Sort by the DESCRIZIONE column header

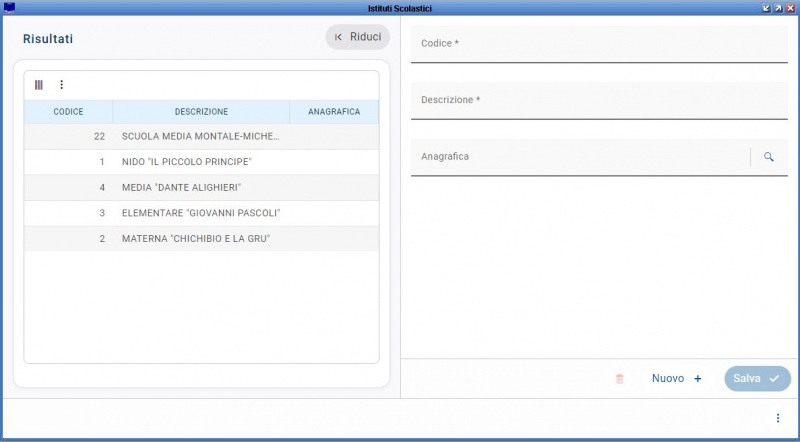click(201, 112)
